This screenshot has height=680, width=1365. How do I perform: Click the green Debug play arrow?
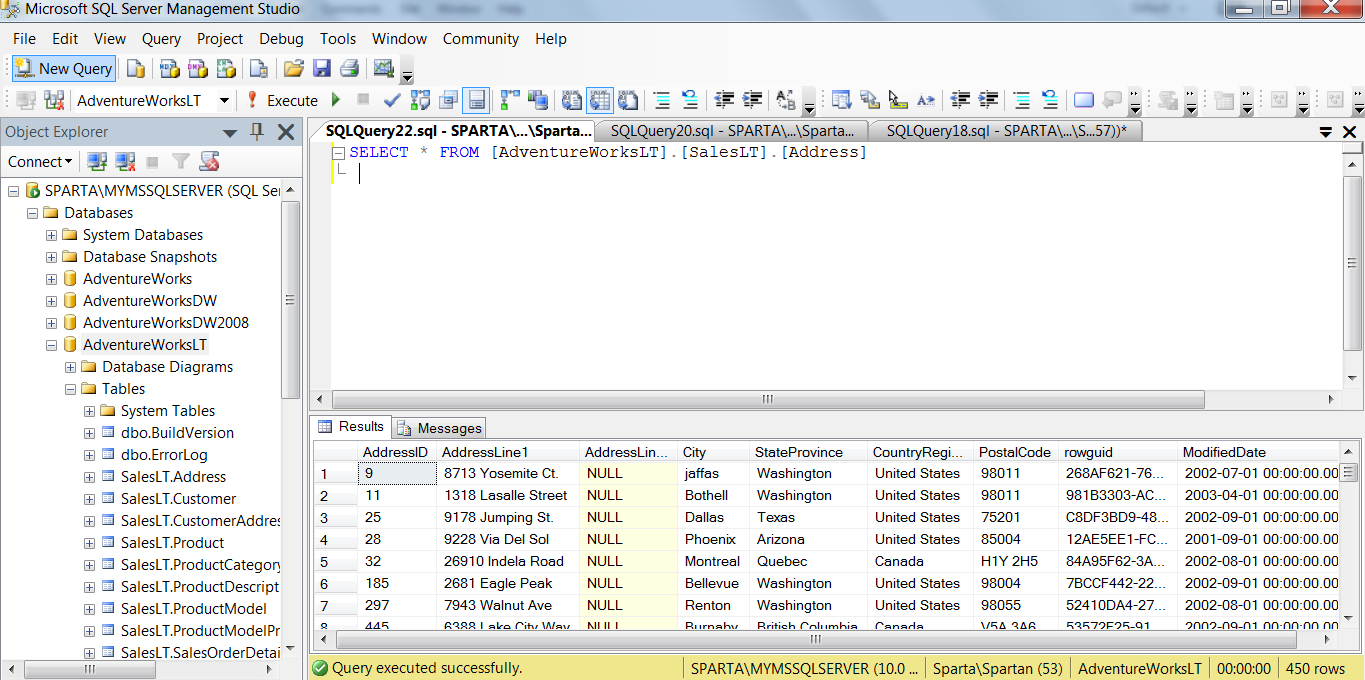pyautogui.click(x=336, y=100)
